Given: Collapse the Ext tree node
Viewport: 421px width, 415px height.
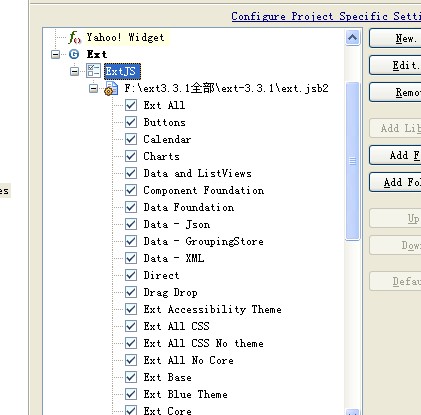Looking at the screenshot, I should pos(55,54).
